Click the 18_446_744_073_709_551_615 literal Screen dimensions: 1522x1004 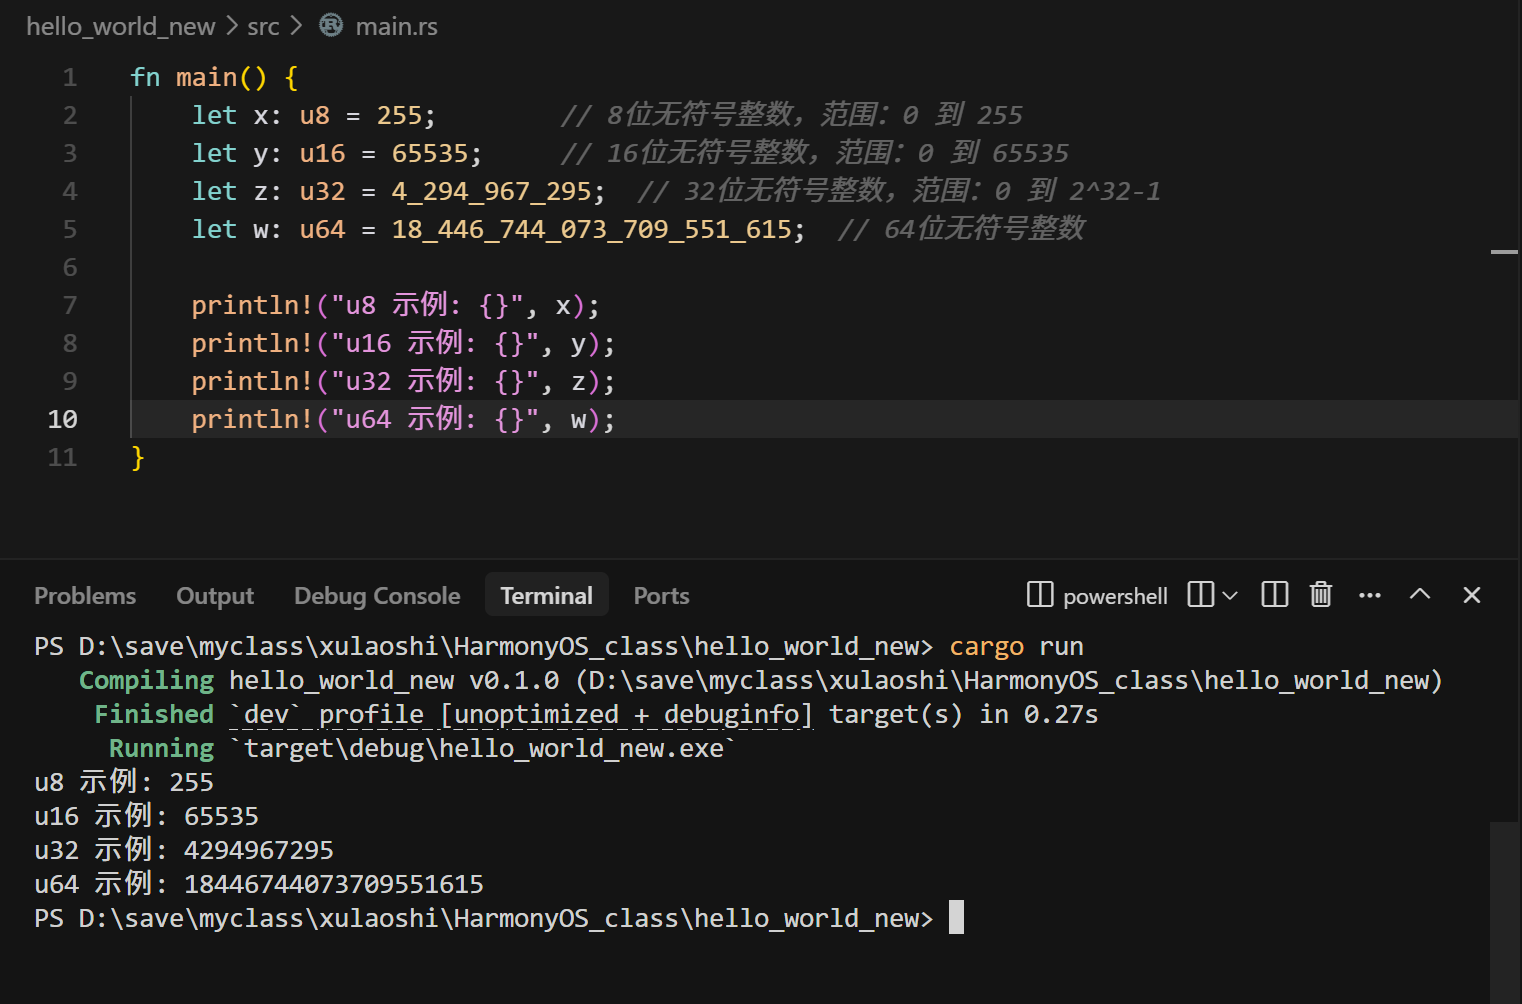591,229
